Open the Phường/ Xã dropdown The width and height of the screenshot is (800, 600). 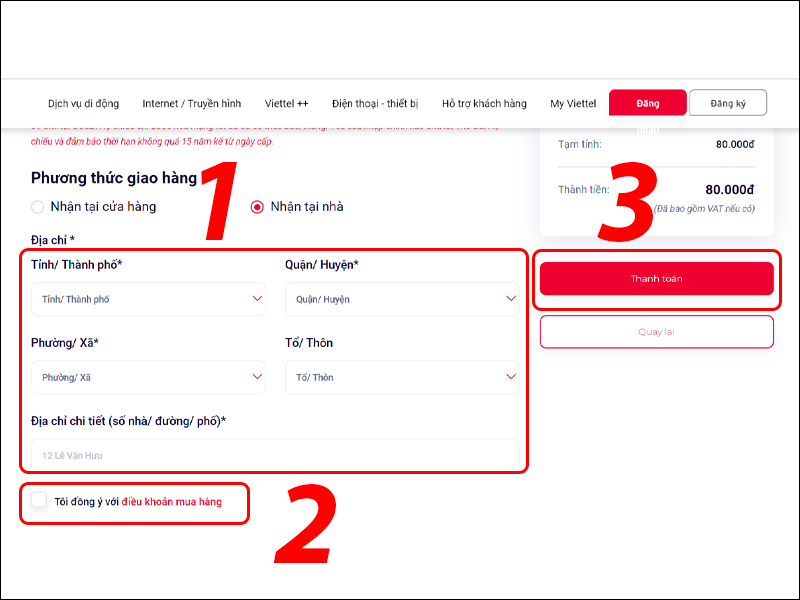pyautogui.click(x=148, y=377)
